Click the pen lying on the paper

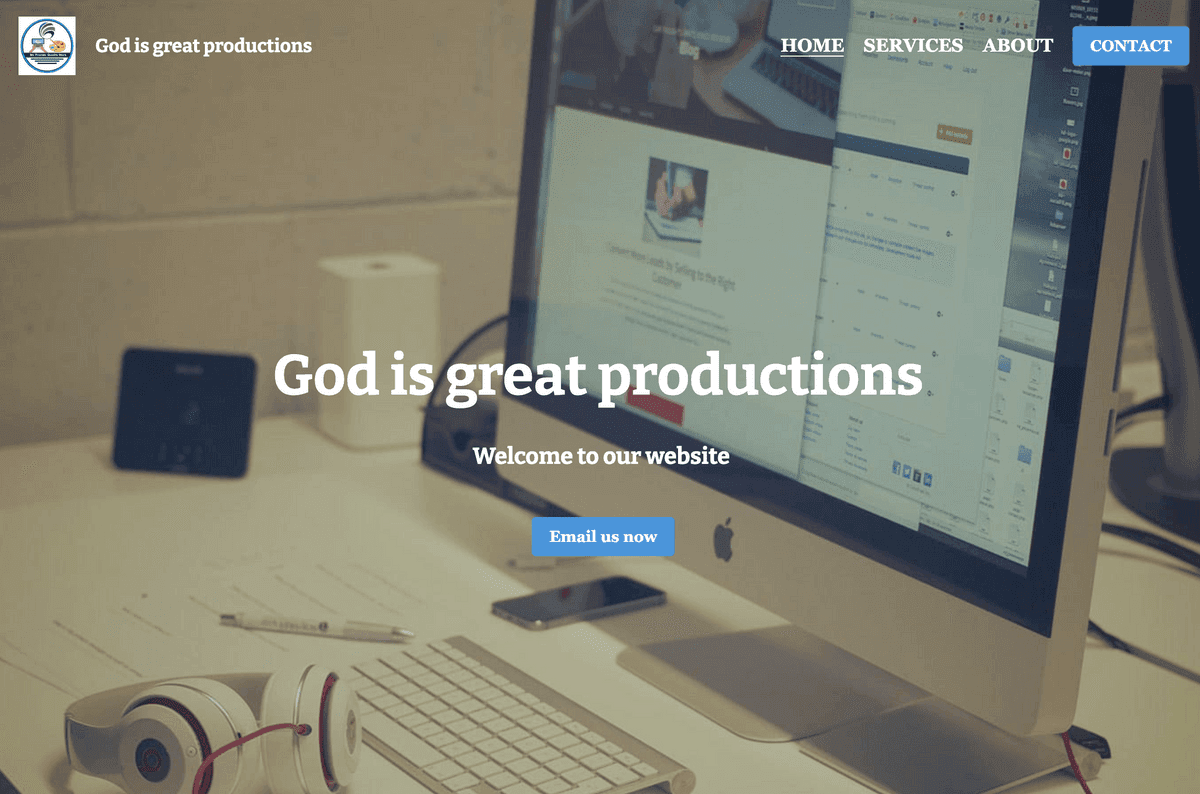click(x=316, y=627)
